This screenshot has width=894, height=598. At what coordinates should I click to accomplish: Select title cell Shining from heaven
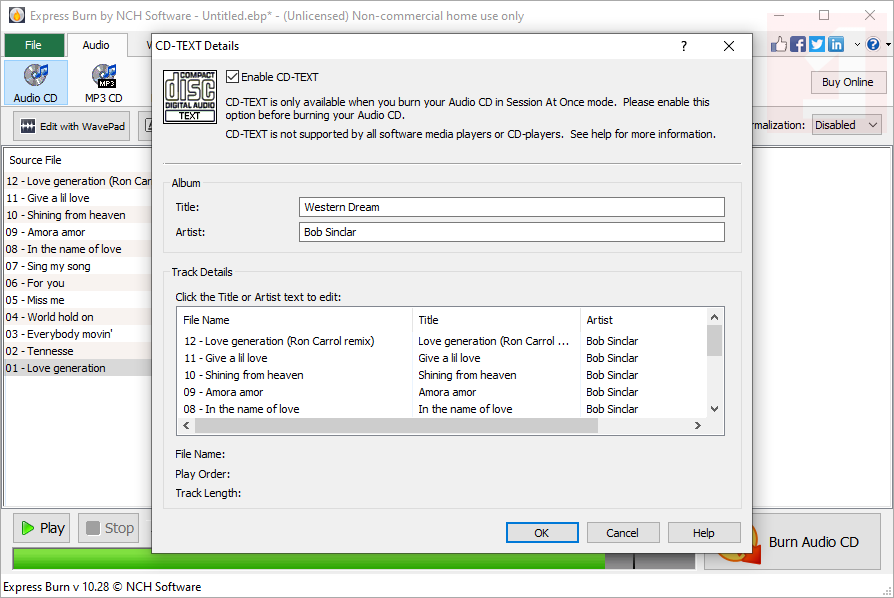point(468,375)
